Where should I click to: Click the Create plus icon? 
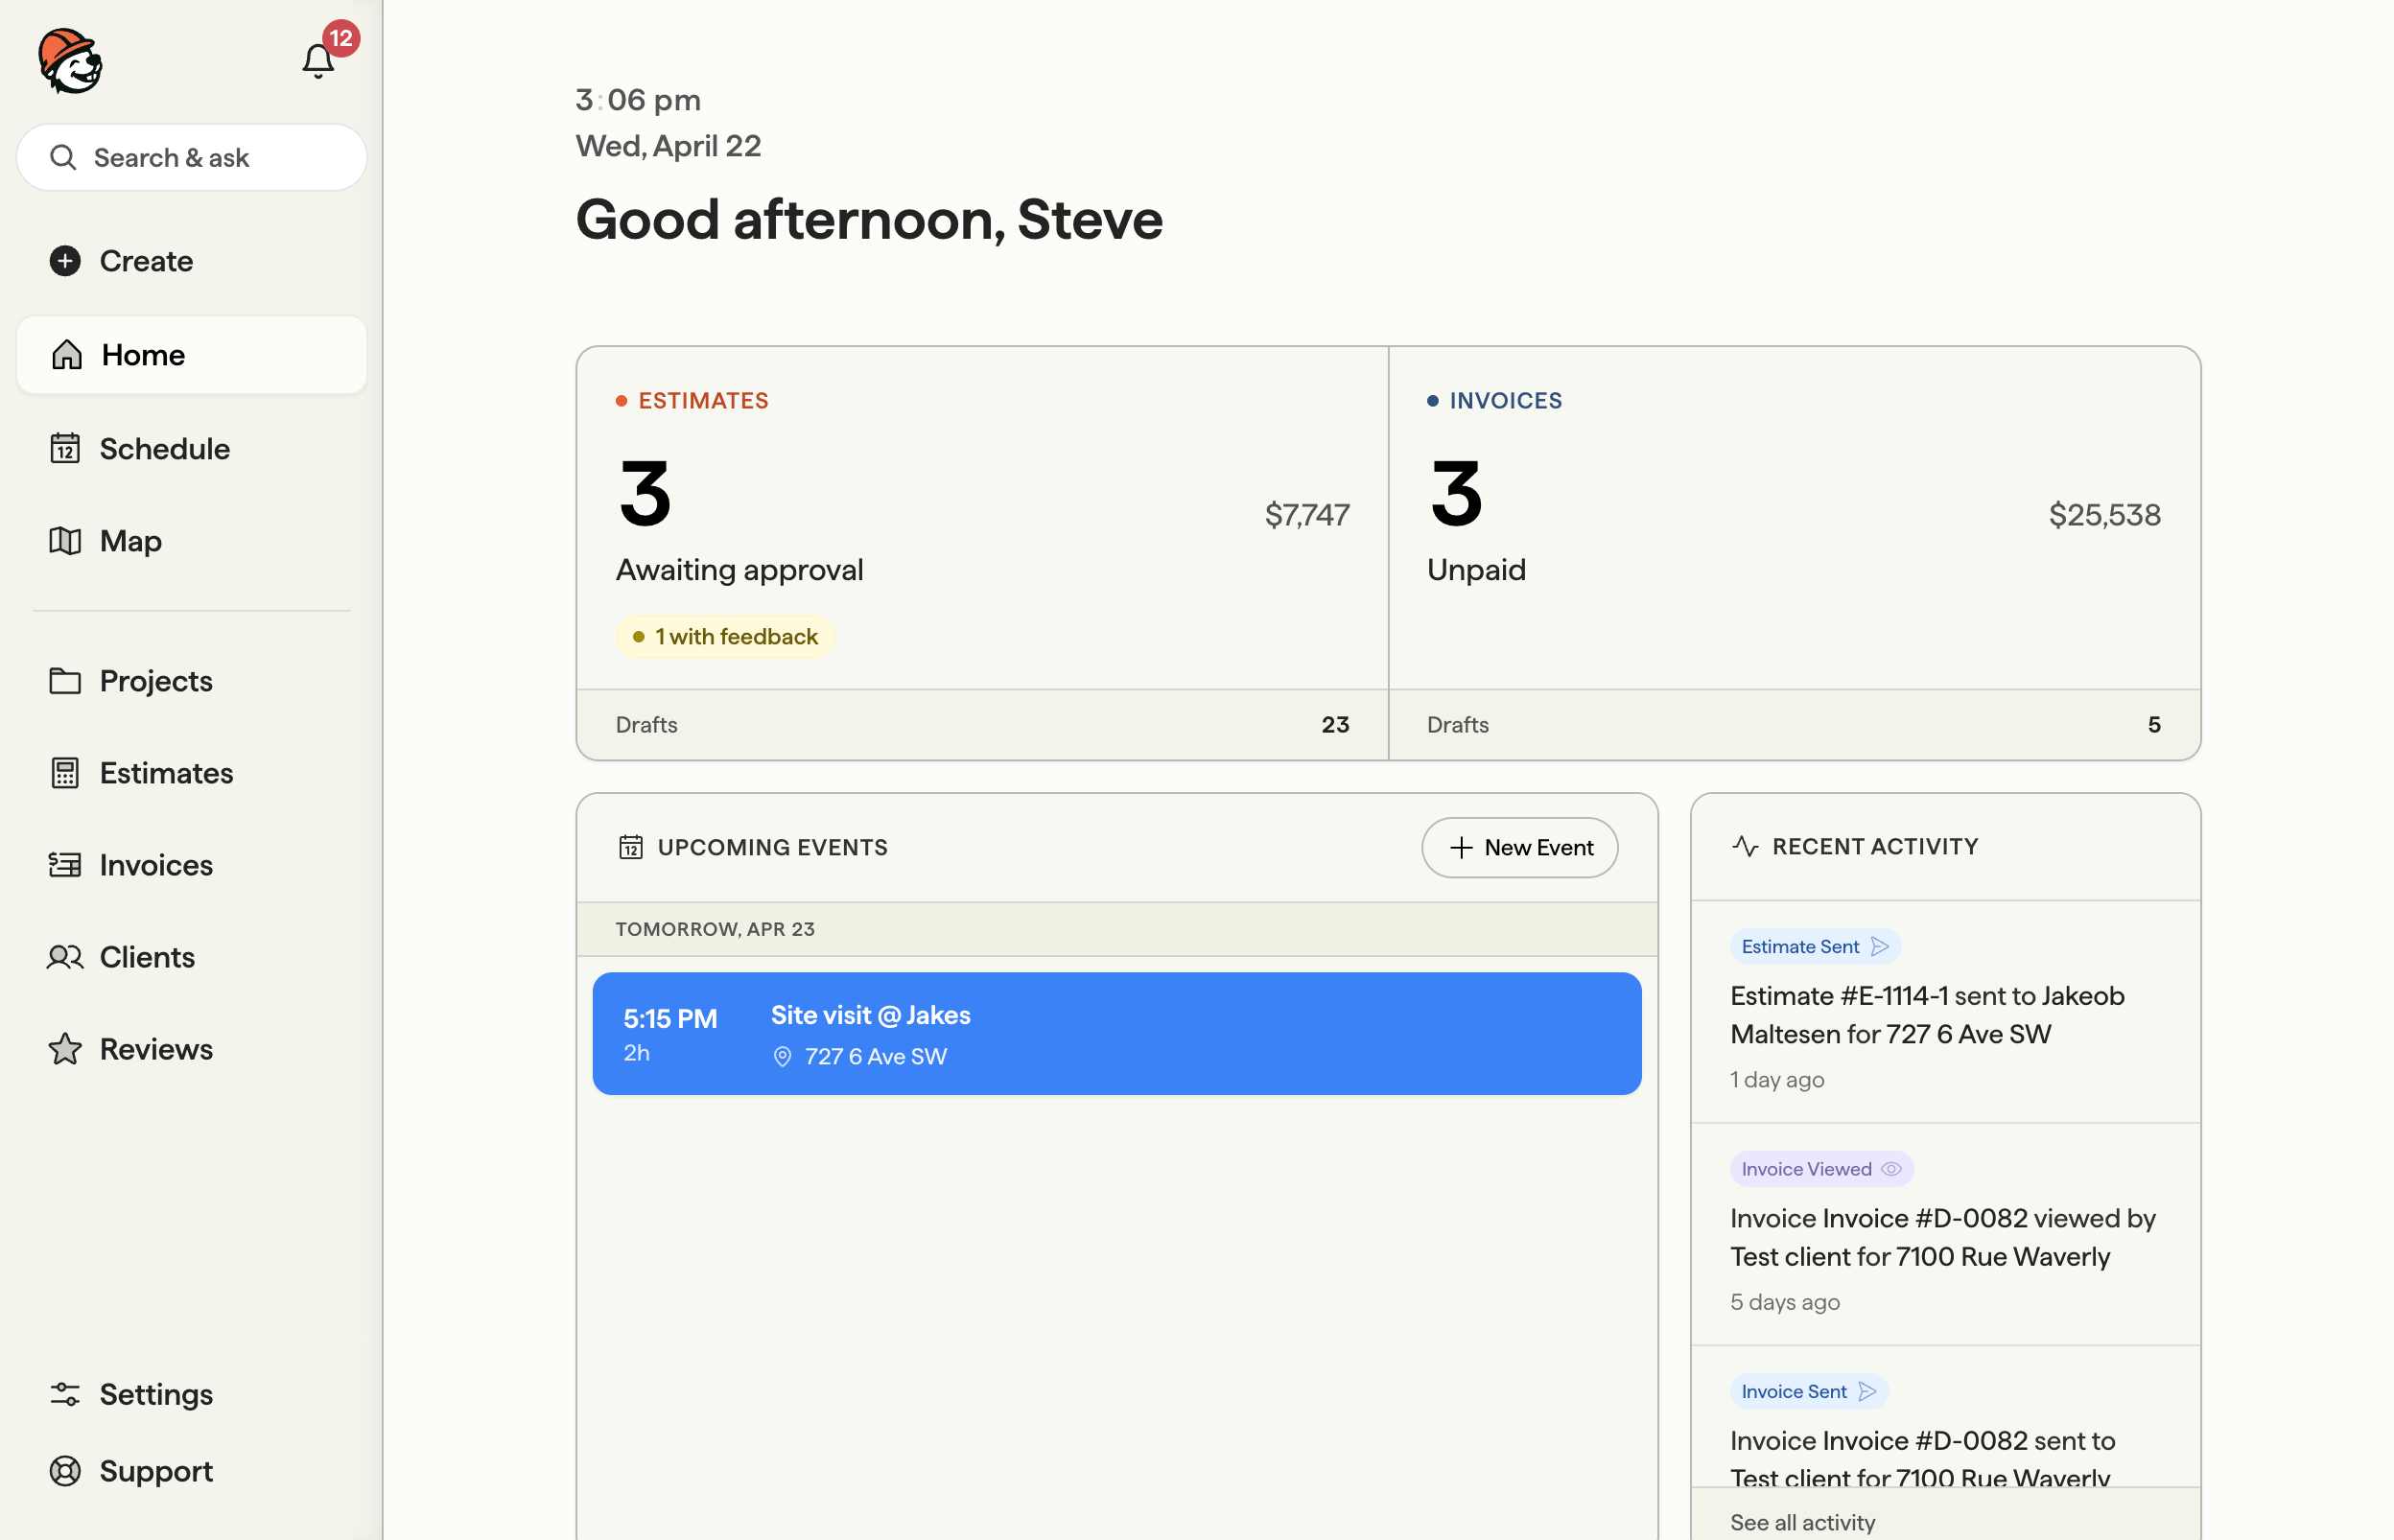point(65,261)
